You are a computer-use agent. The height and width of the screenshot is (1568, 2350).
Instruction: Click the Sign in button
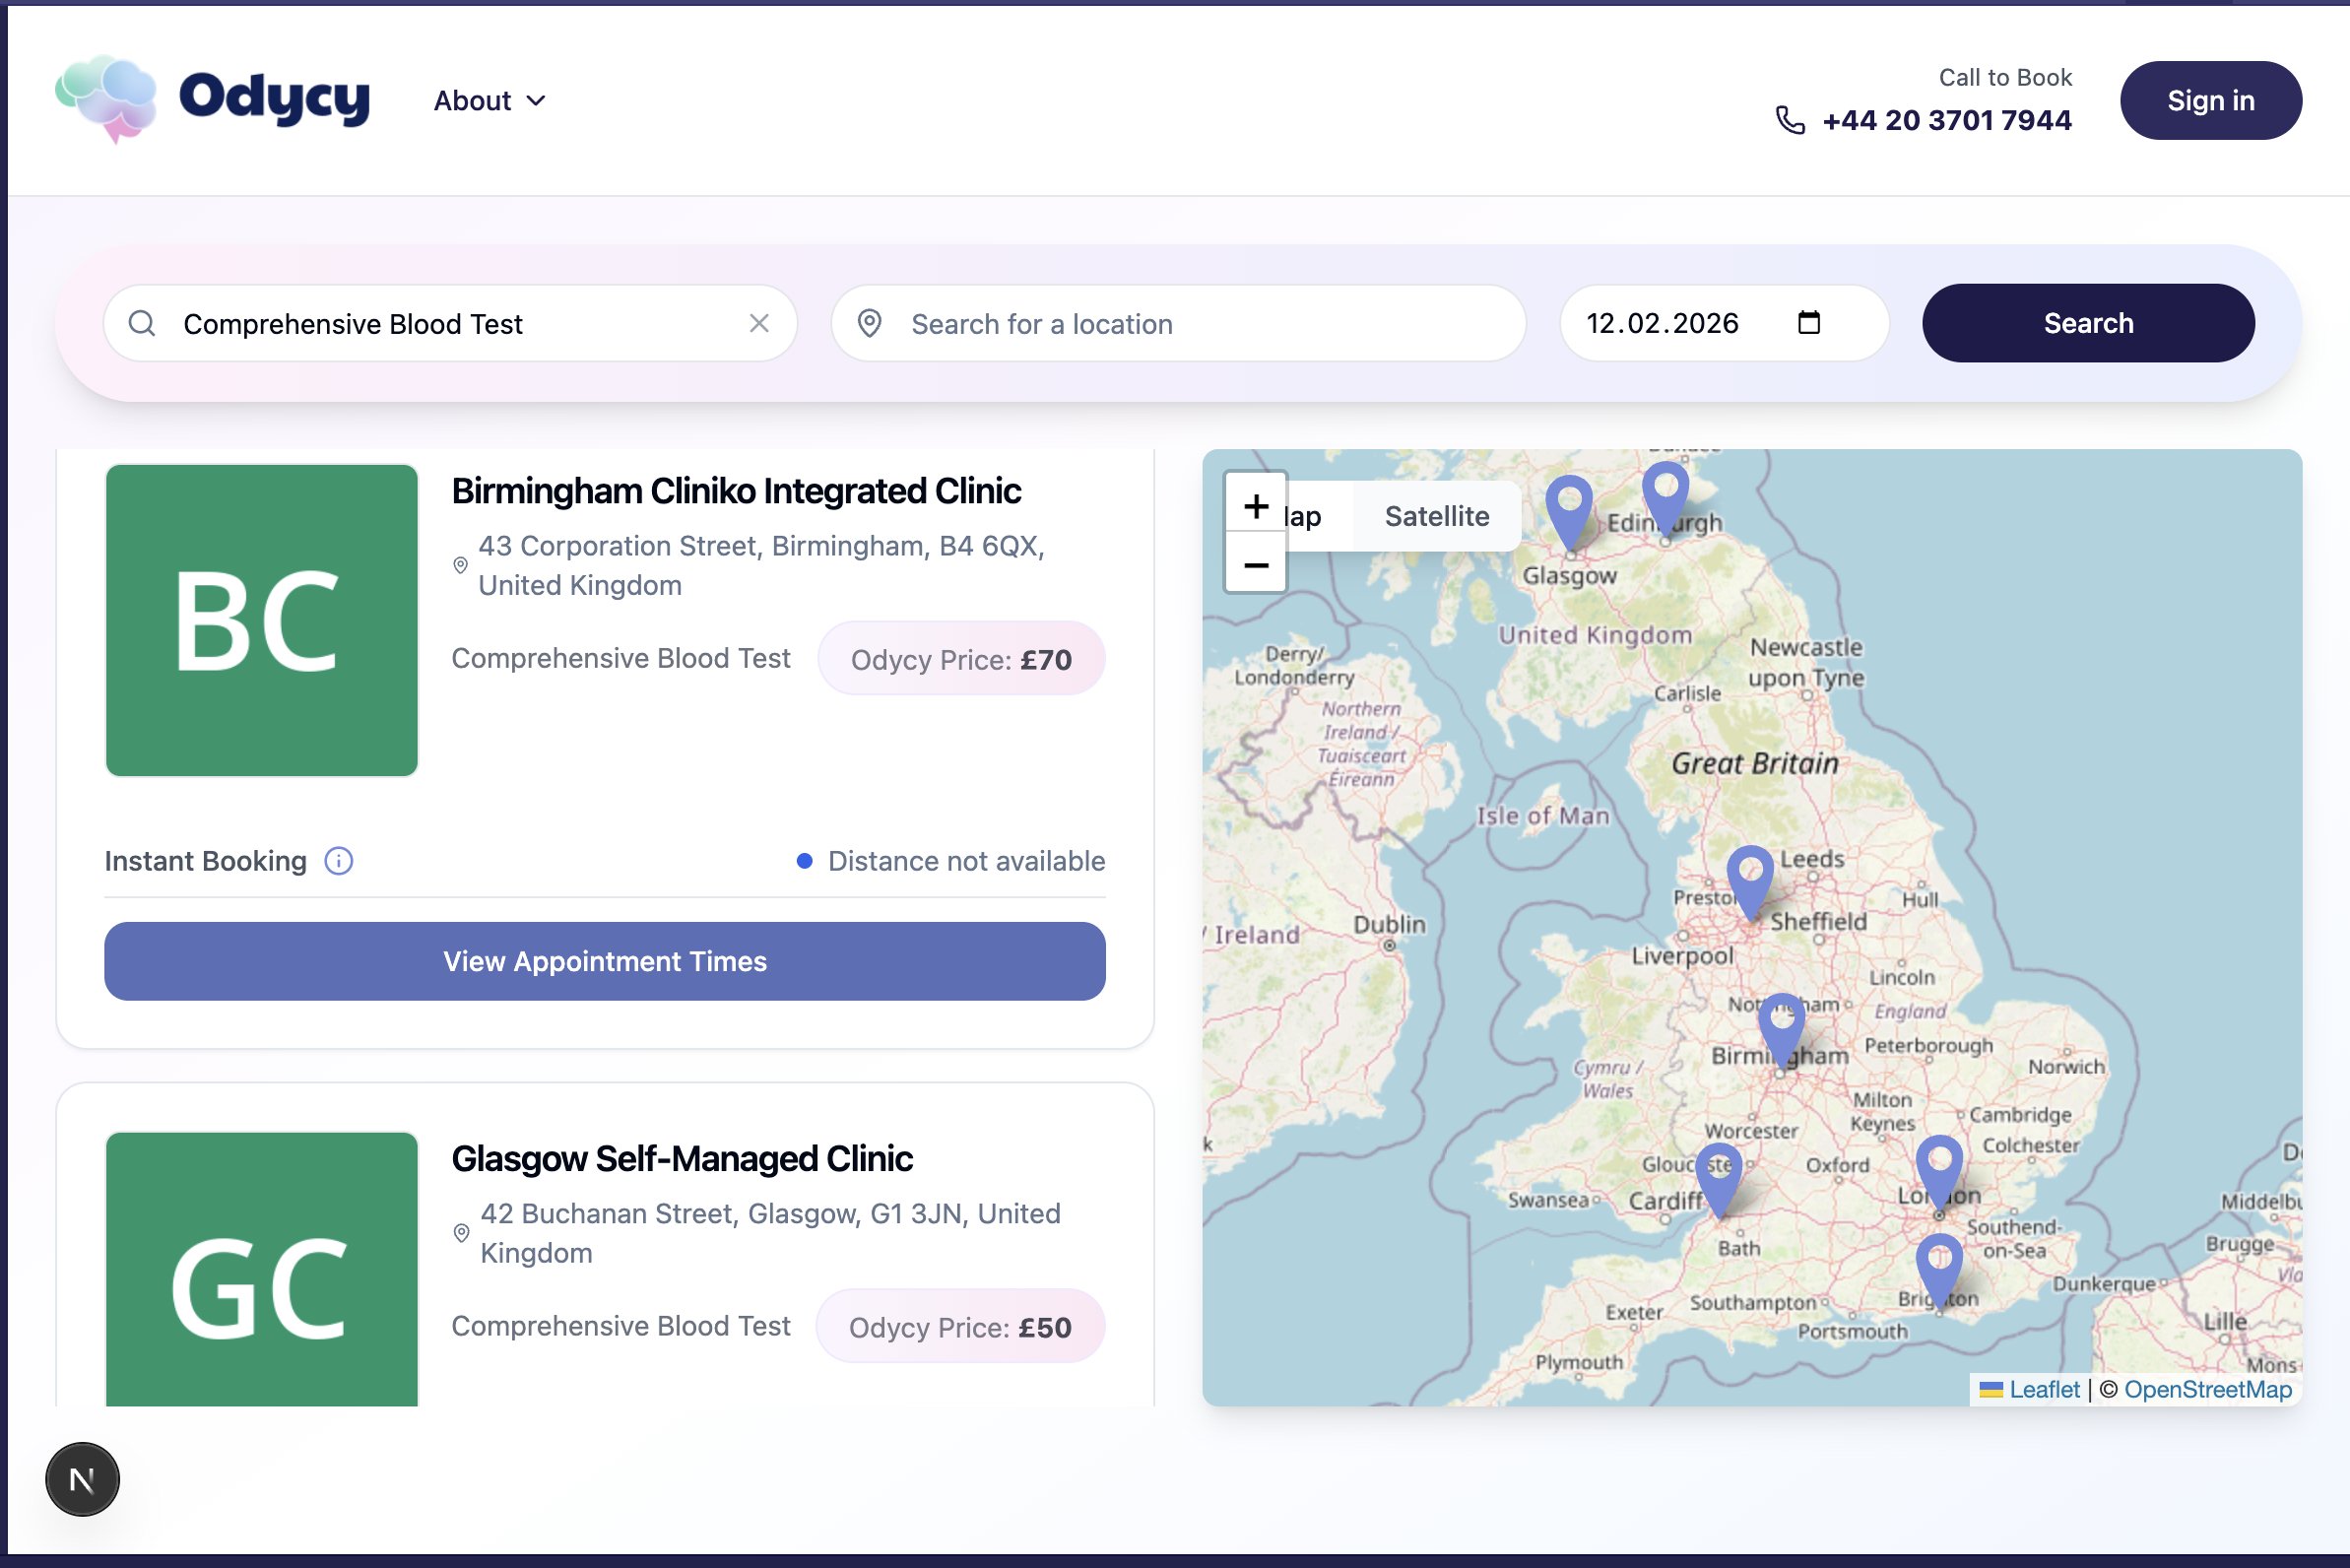(x=2210, y=101)
